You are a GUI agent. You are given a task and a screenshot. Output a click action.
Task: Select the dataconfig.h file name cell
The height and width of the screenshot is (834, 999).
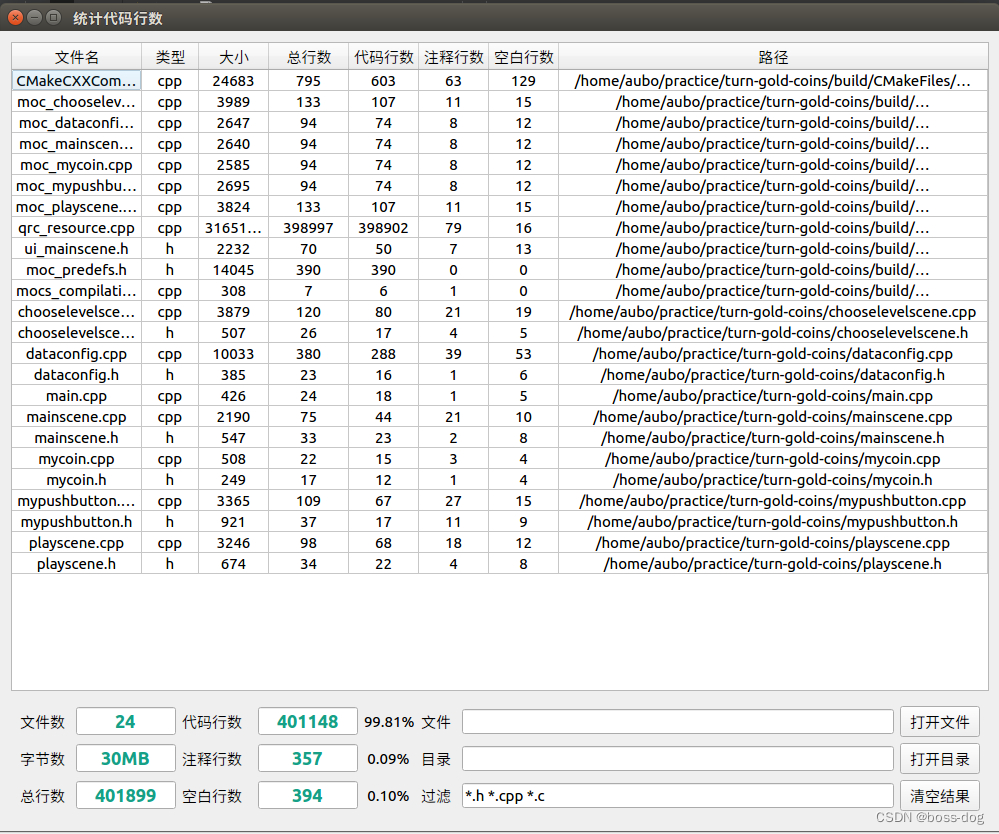pyautogui.click(x=76, y=375)
